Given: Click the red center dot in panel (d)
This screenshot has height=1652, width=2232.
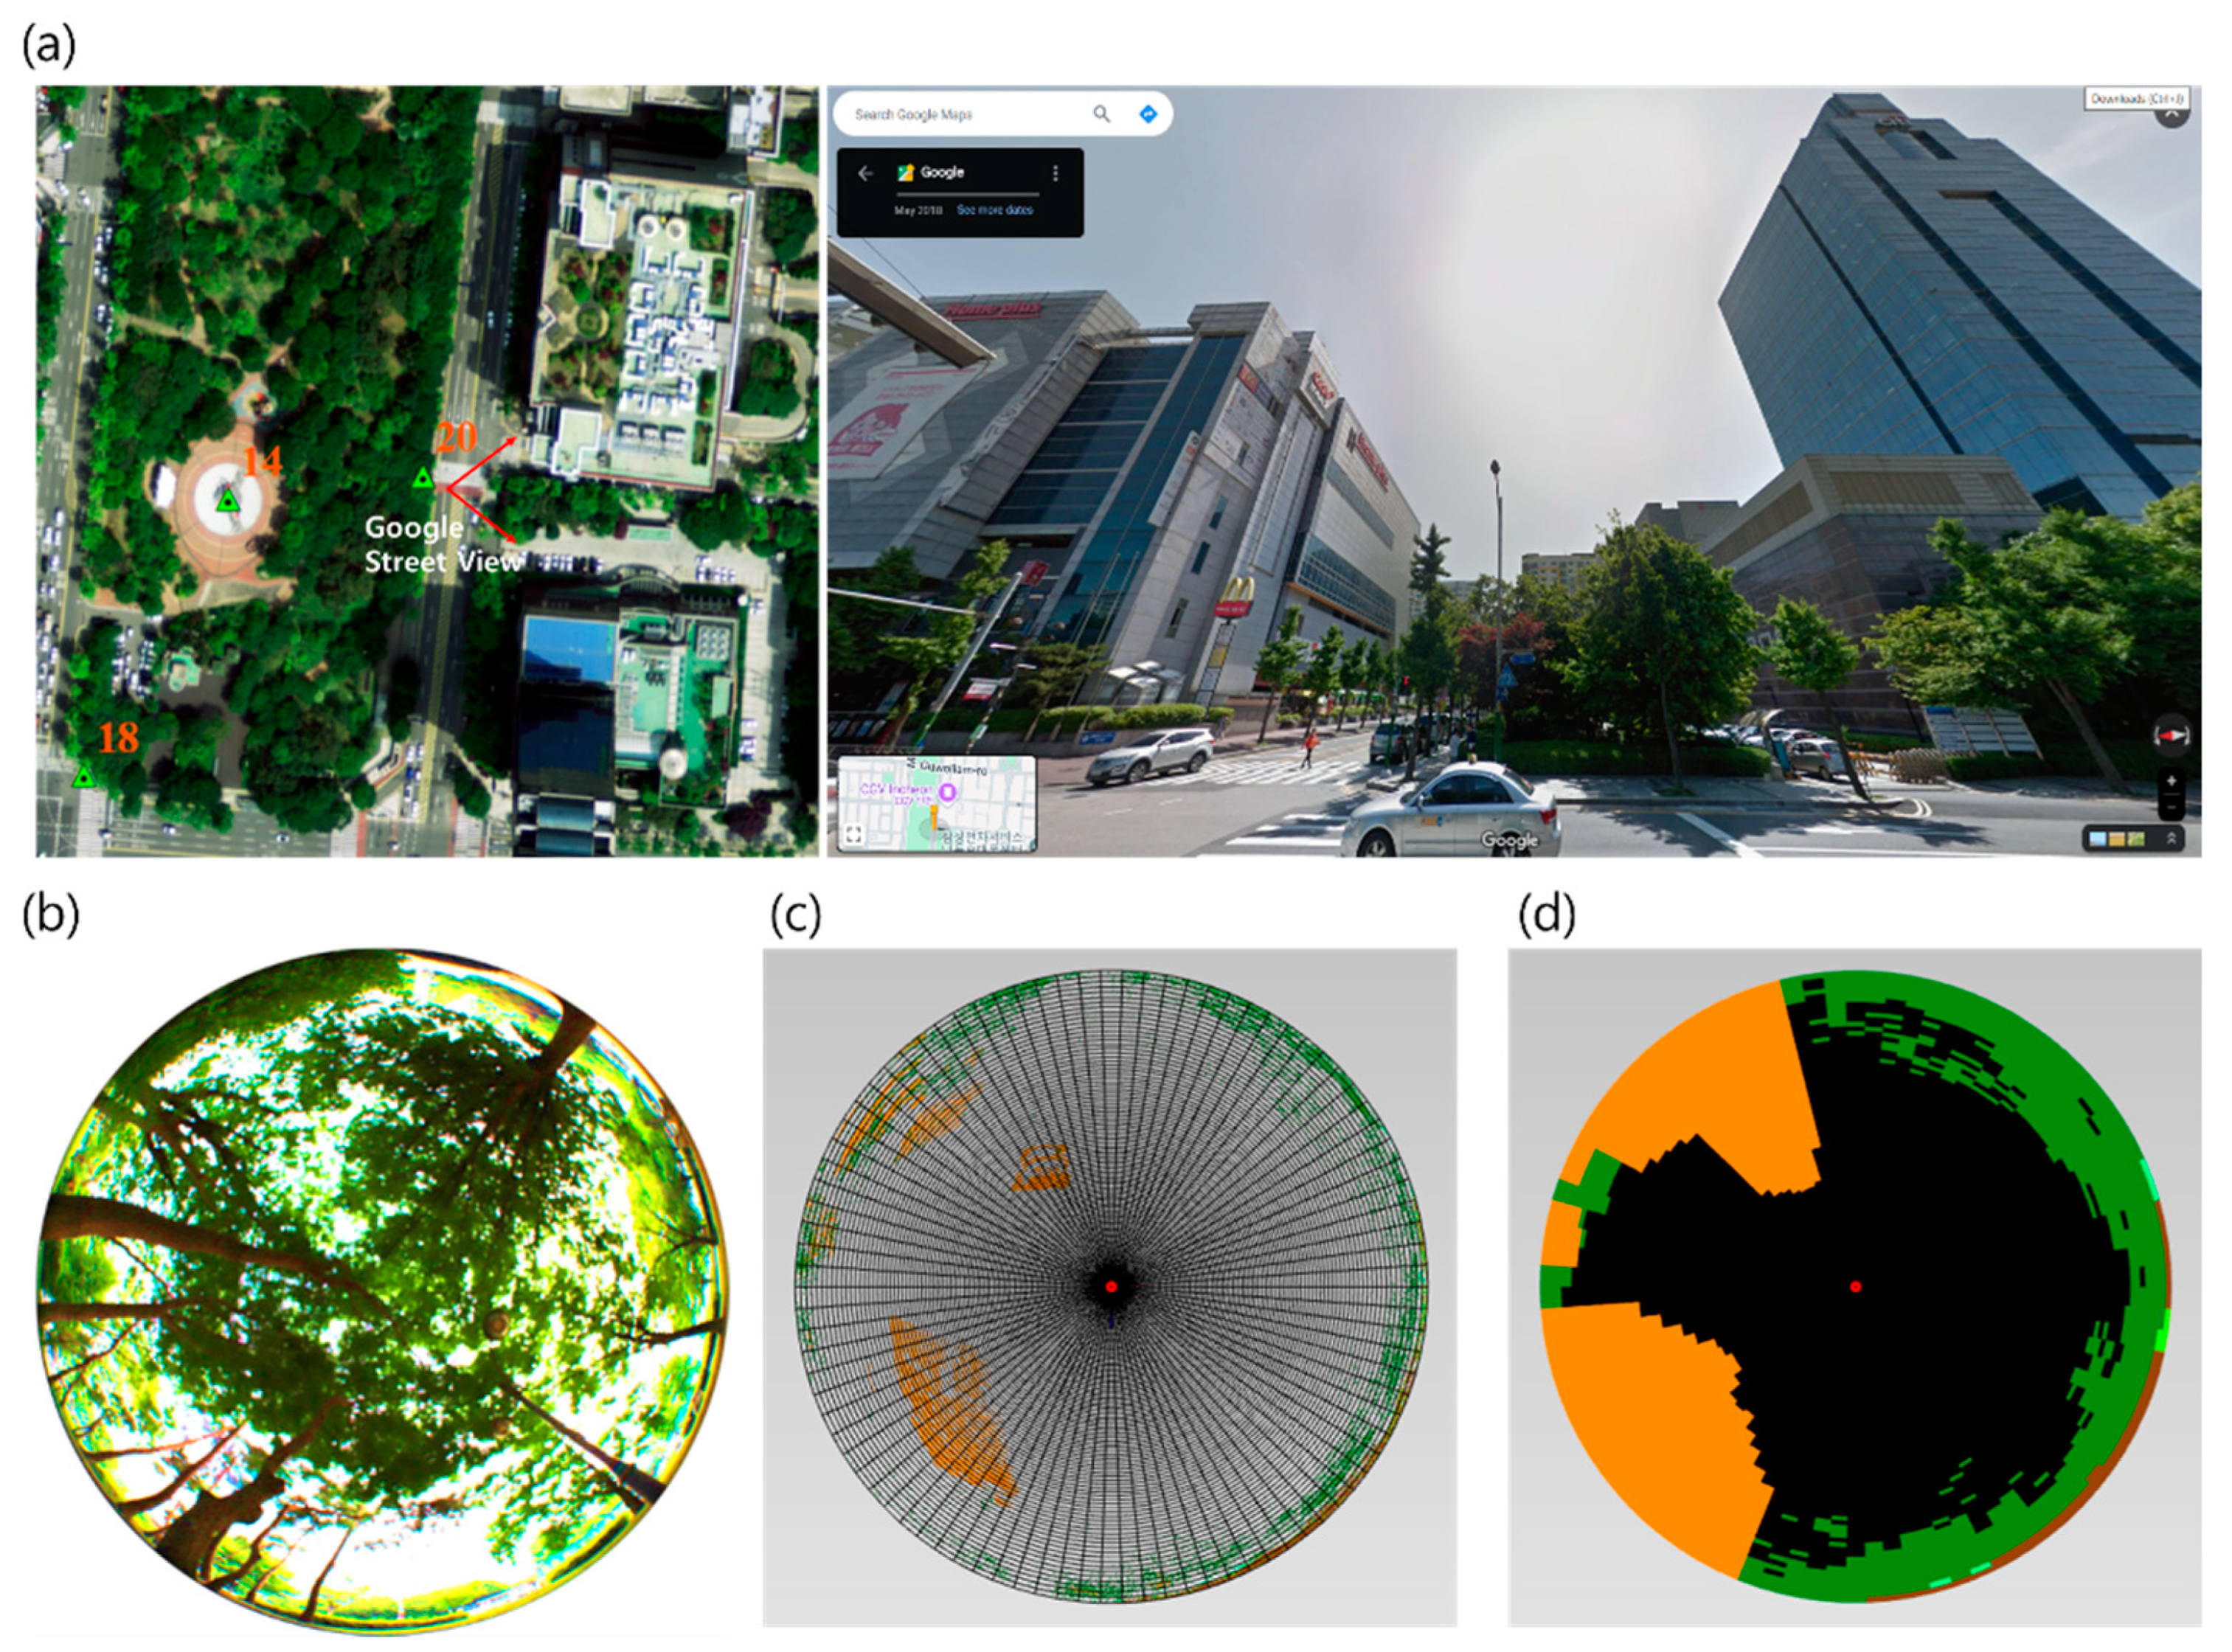Looking at the screenshot, I should (x=1856, y=1286).
